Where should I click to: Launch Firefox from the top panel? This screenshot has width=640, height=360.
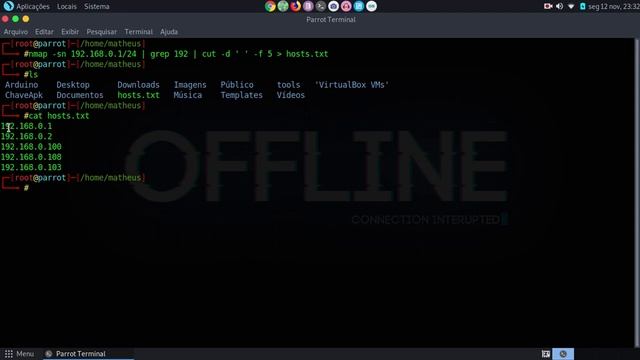click(296, 6)
